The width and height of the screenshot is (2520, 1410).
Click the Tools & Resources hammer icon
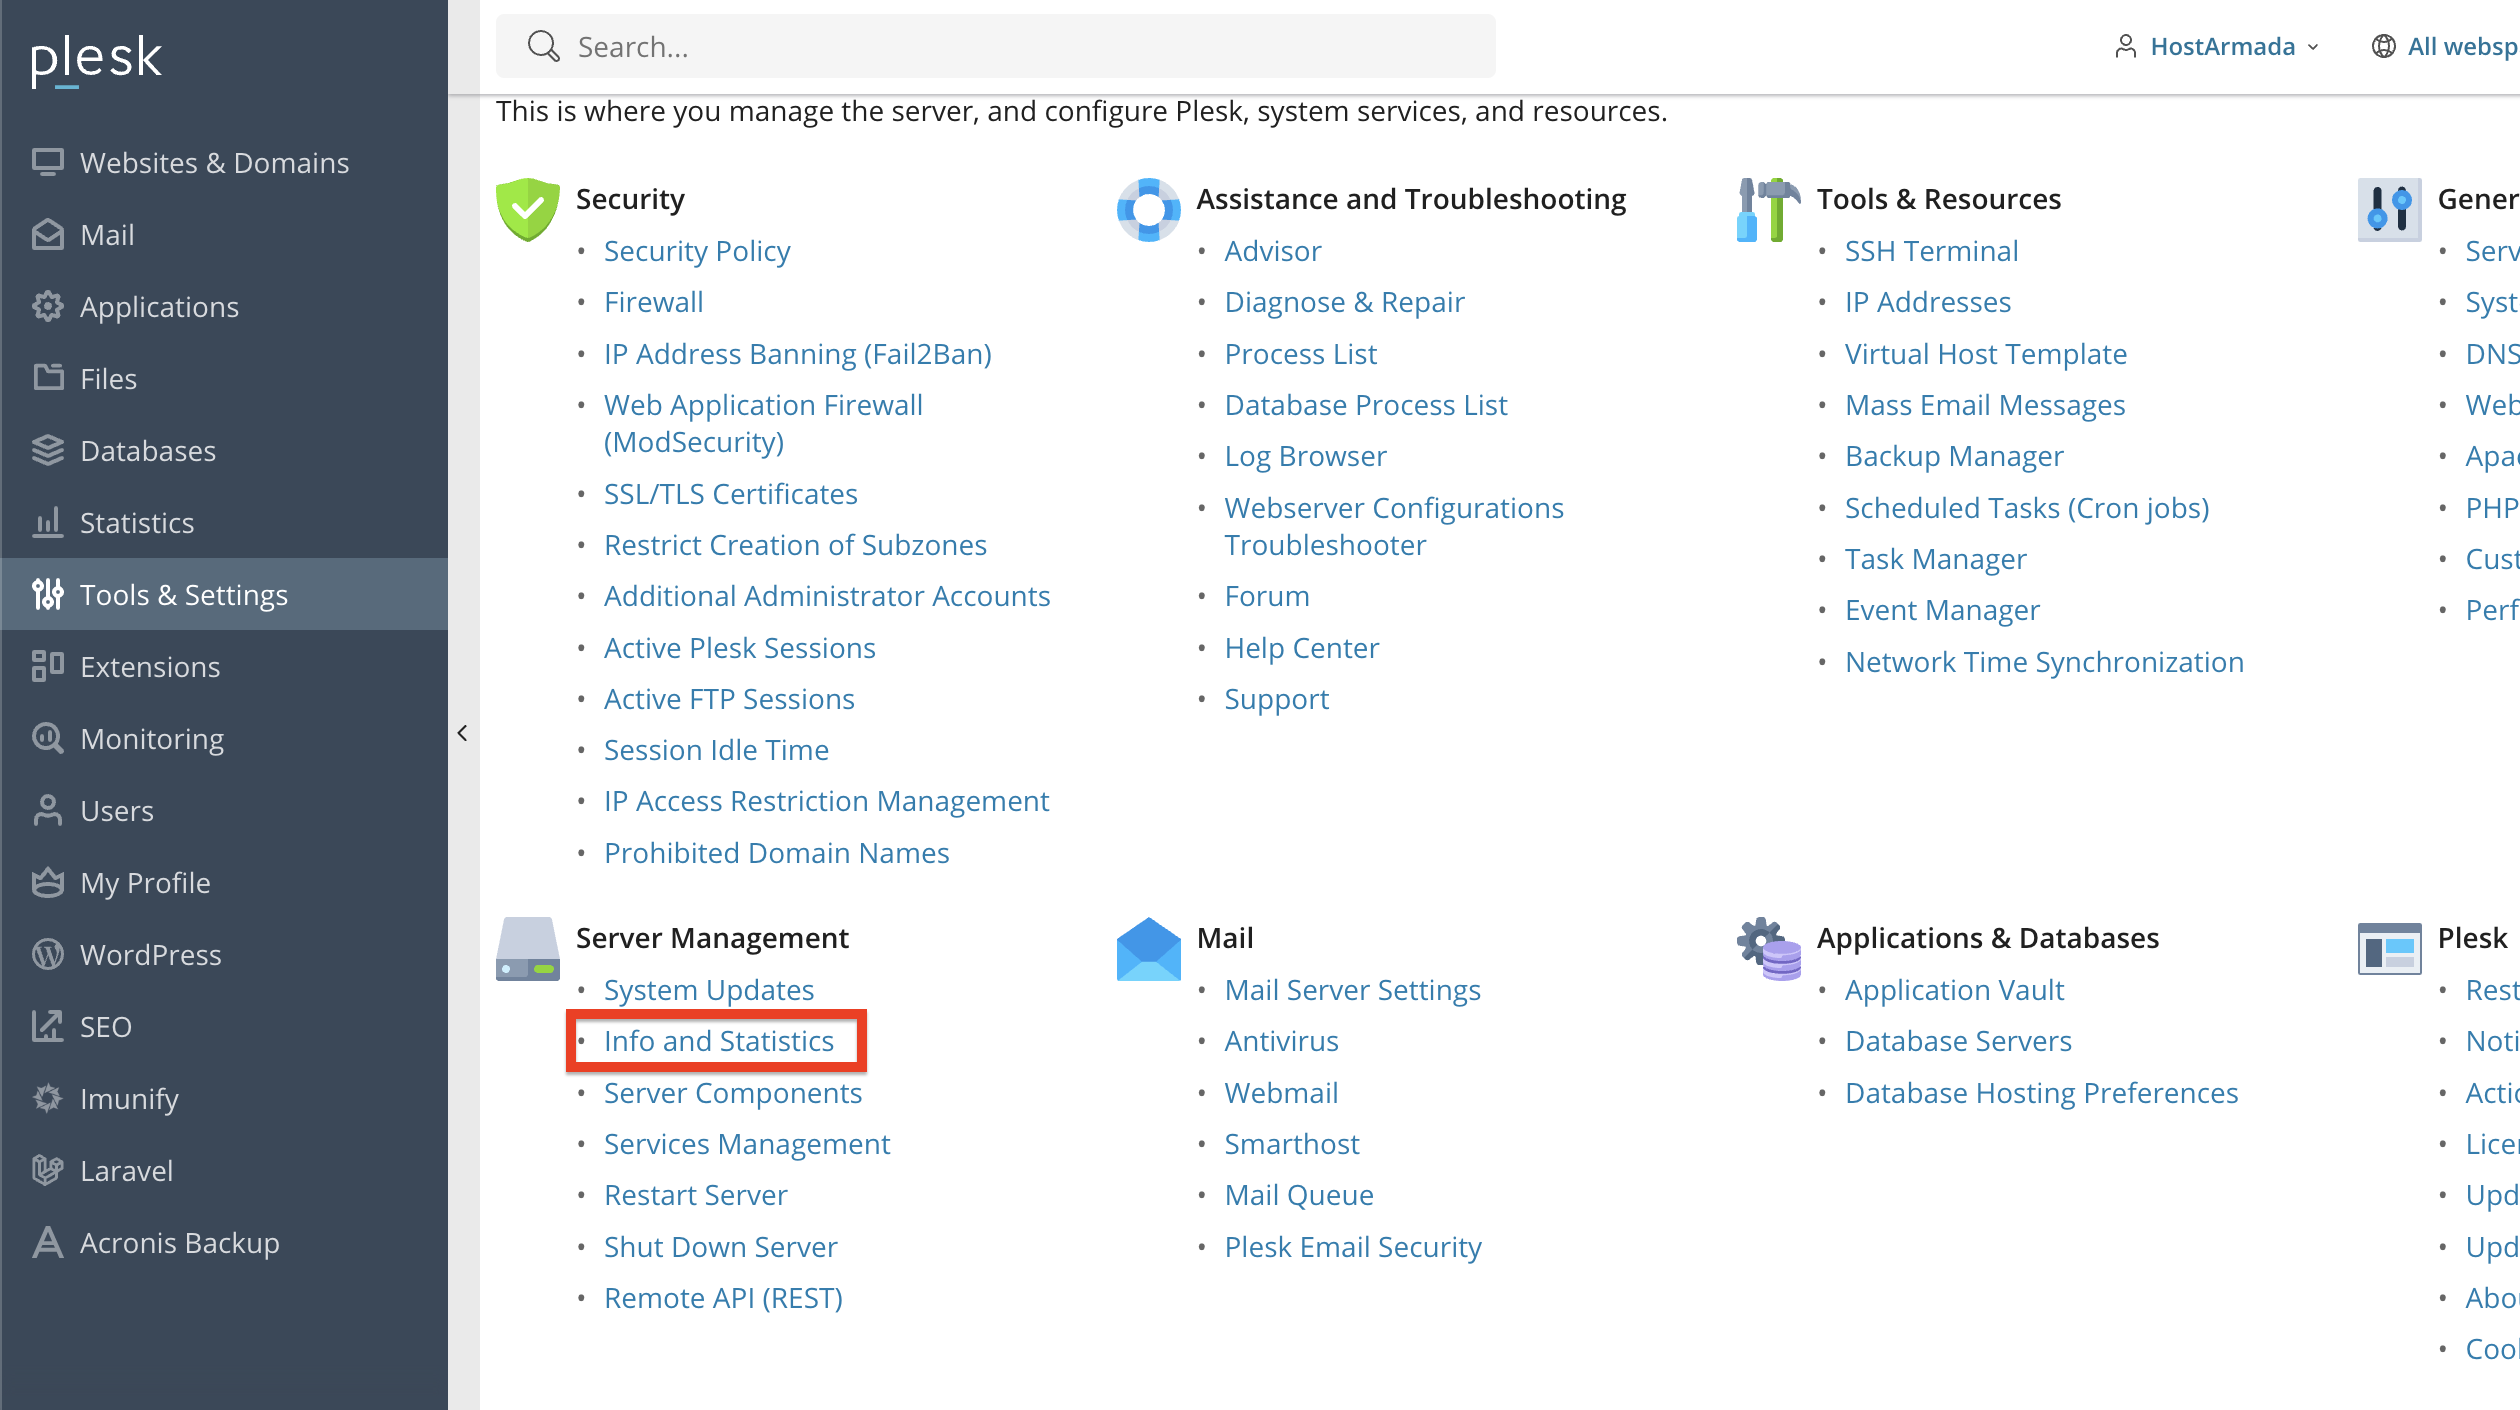tap(1769, 209)
